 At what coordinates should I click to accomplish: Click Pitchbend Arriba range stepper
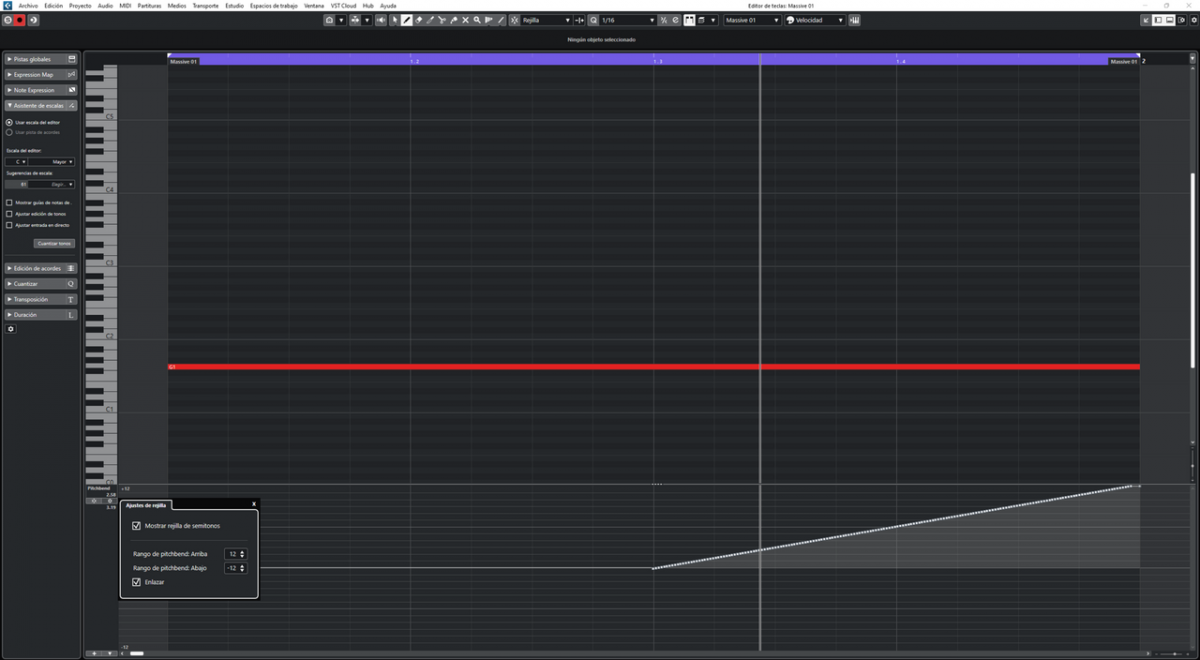pyautogui.click(x=242, y=553)
